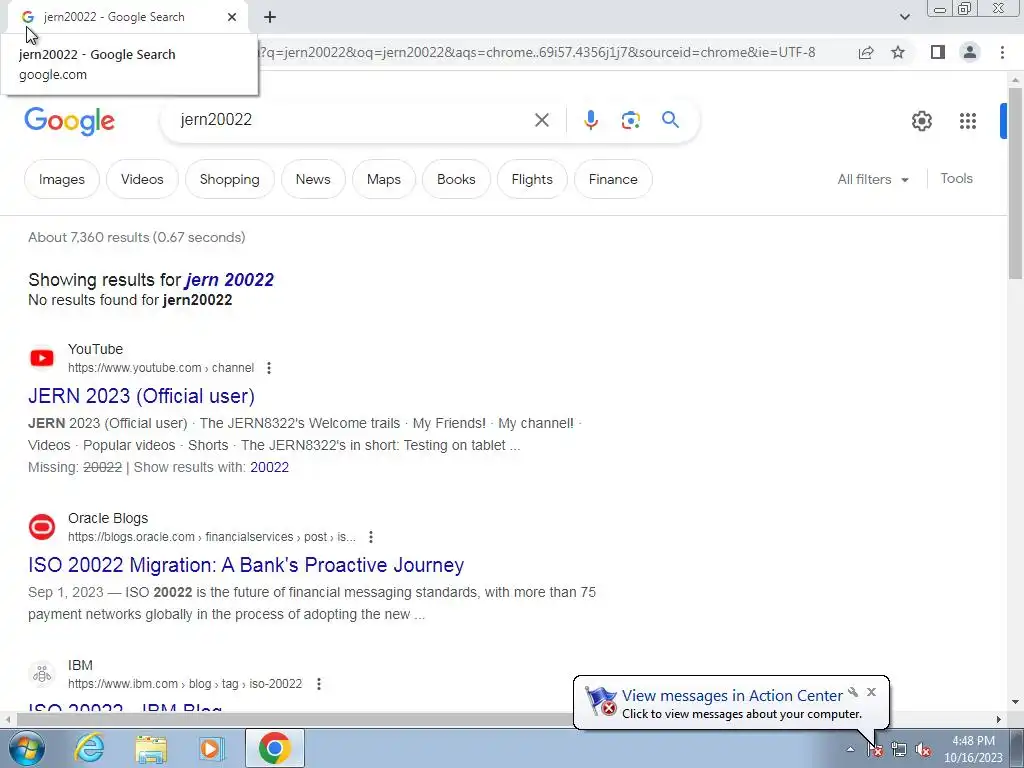Show results with the 20022 link
The image size is (1024, 768).
point(269,467)
